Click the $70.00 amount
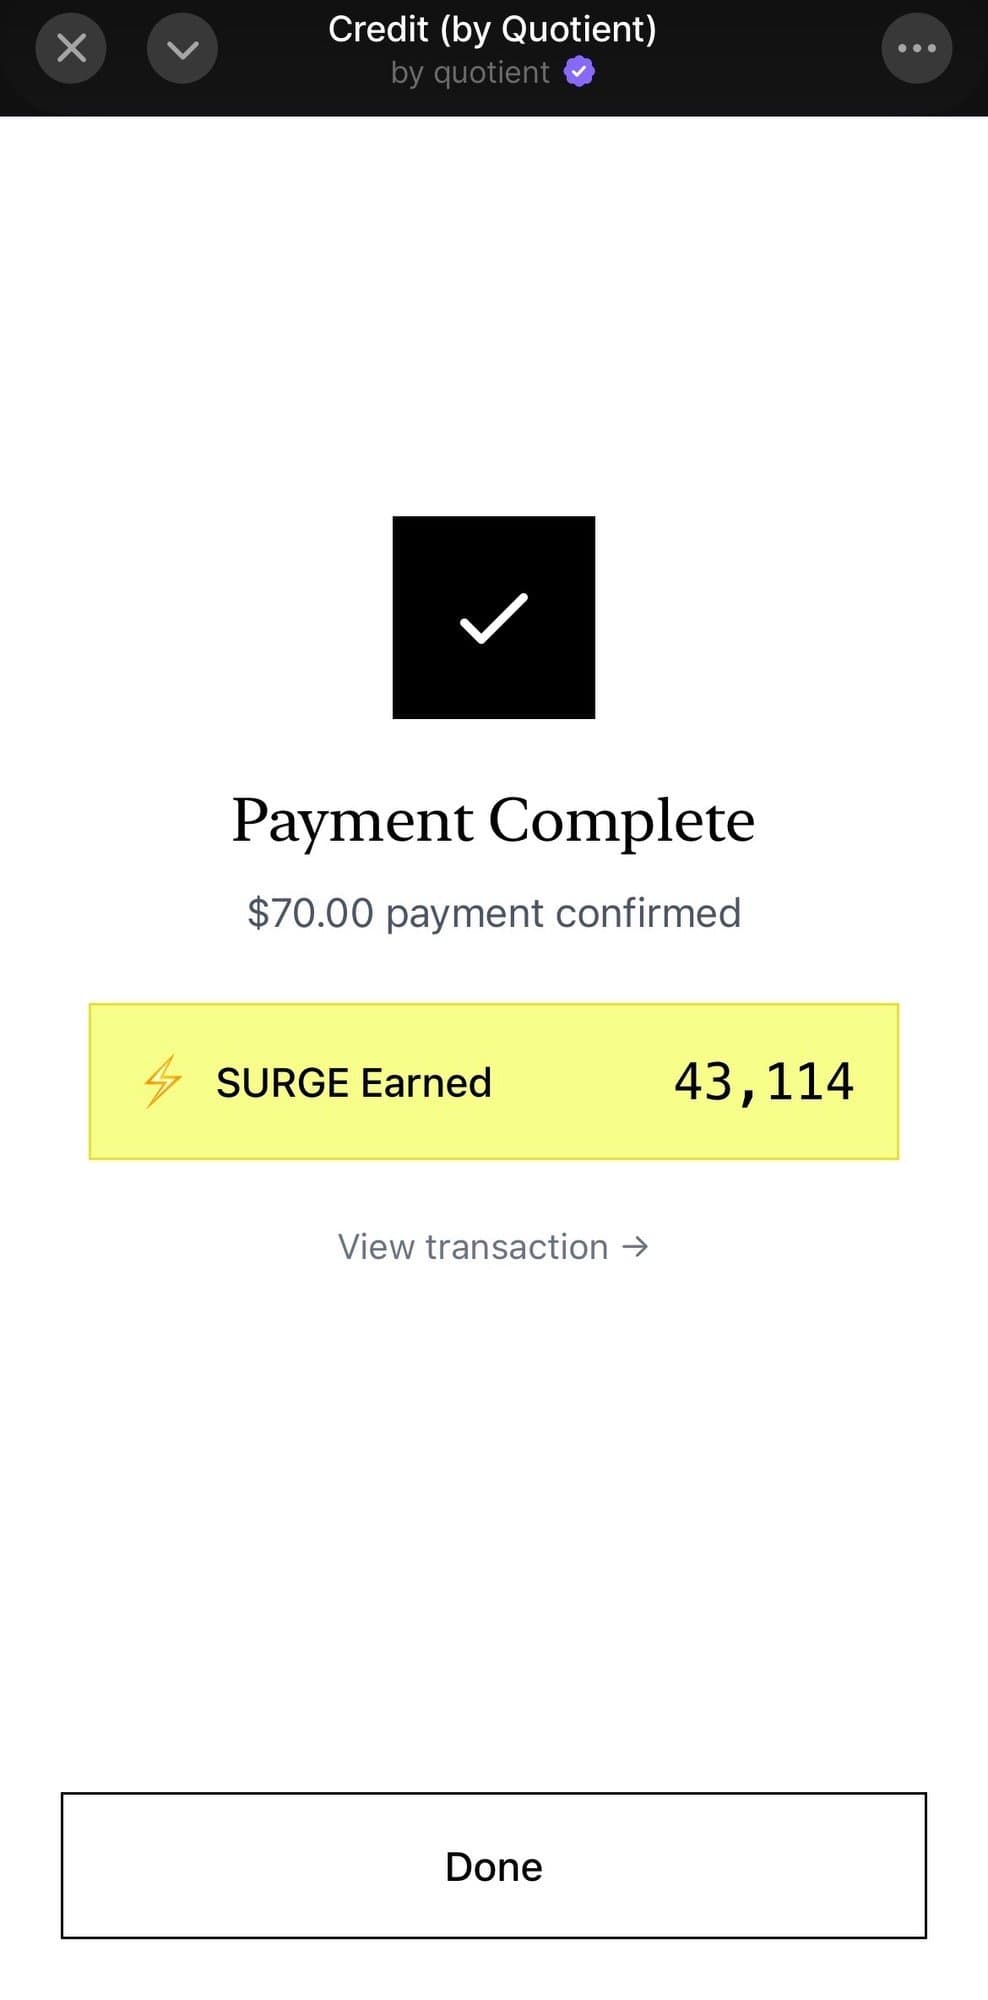Screen dimensions: 988x2000 [310, 913]
